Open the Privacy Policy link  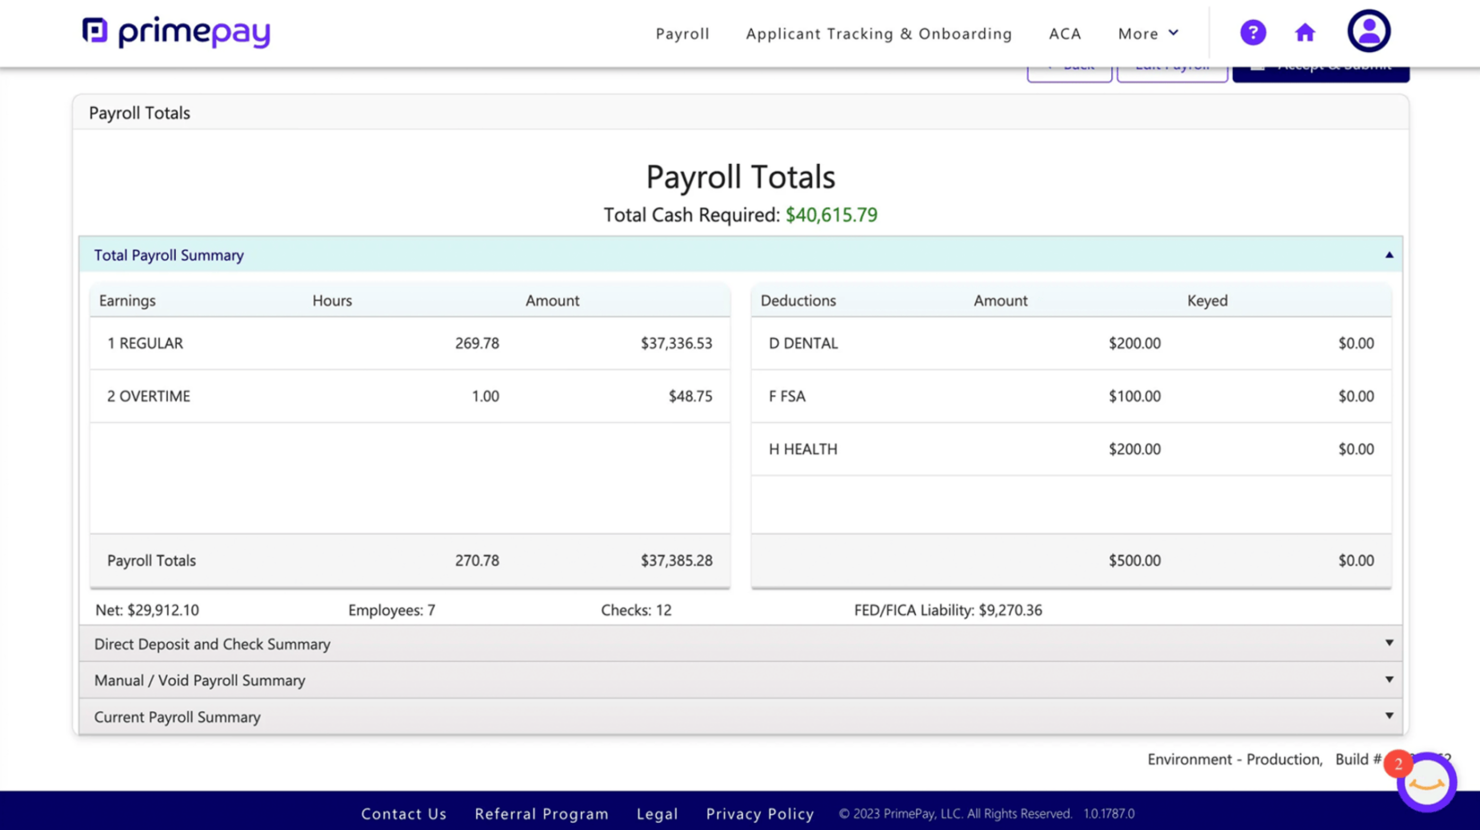coord(760,814)
